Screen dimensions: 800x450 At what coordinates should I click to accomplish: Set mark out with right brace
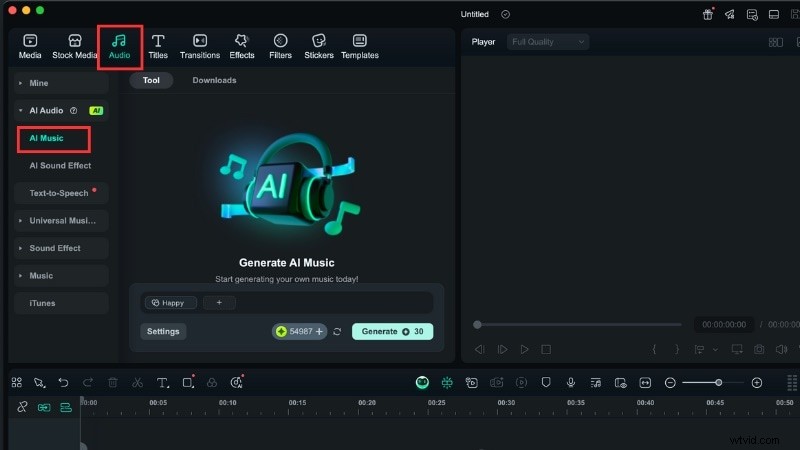pos(677,349)
